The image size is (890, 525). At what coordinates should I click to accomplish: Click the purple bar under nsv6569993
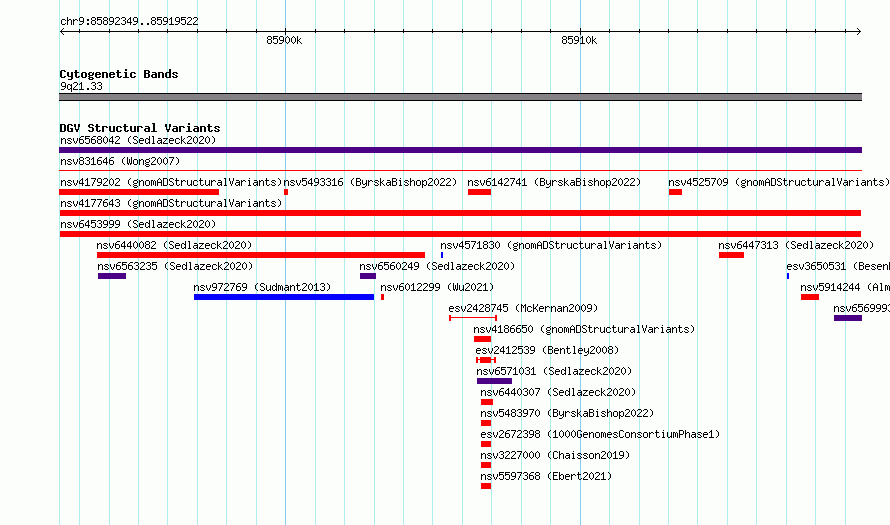point(848,318)
